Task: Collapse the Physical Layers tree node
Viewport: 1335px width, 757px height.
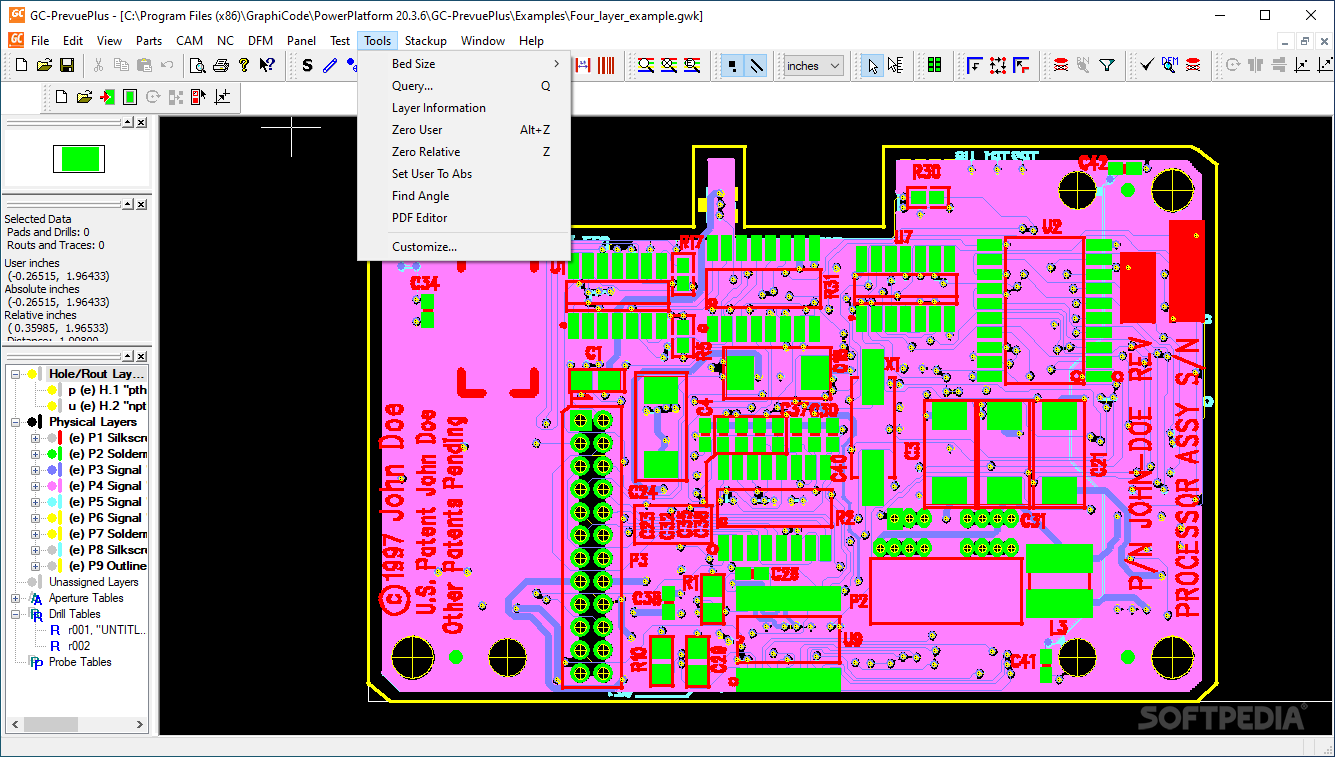Action: click(15, 422)
